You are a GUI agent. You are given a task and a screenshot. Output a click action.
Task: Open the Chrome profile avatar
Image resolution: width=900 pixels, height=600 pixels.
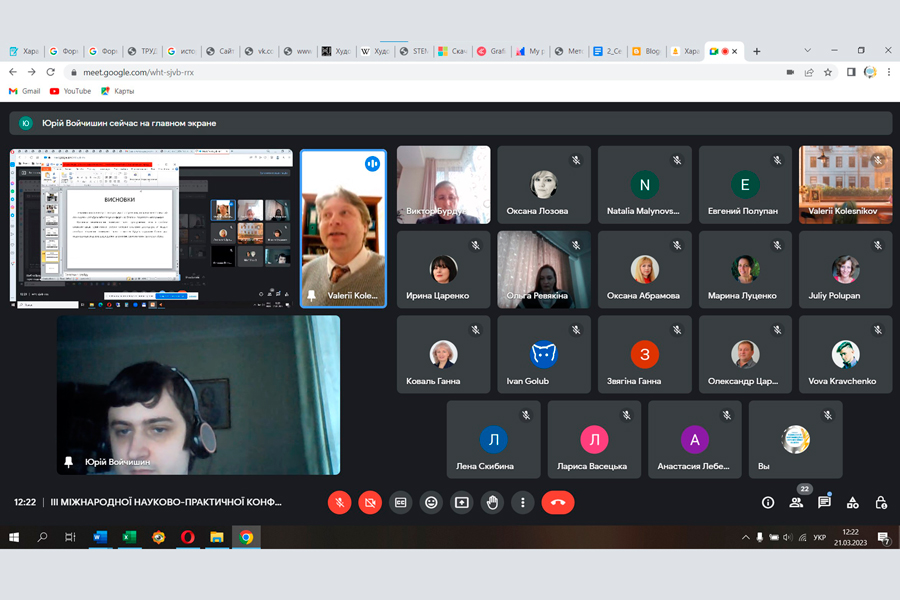point(870,72)
